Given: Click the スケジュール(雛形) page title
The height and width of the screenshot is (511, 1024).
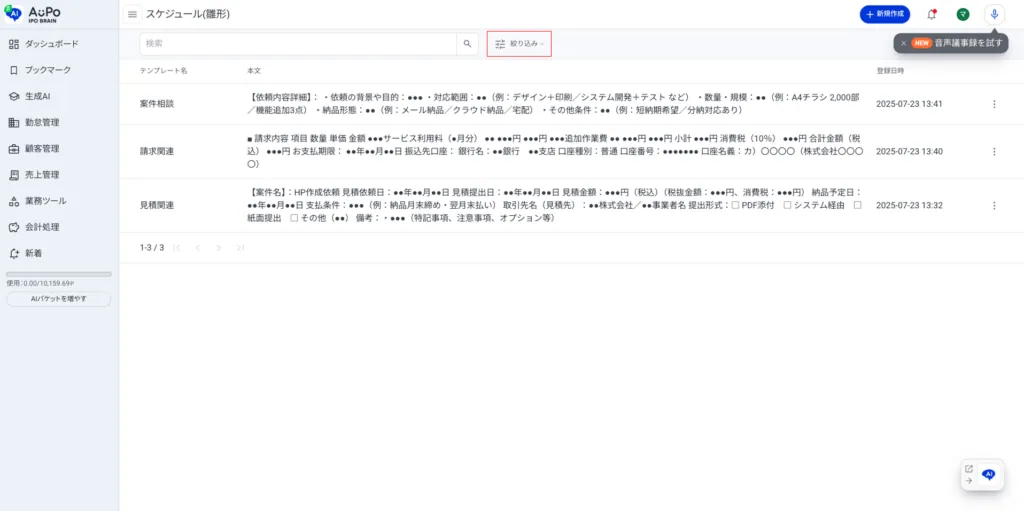Looking at the screenshot, I should pyautogui.click(x=188, y=14).
